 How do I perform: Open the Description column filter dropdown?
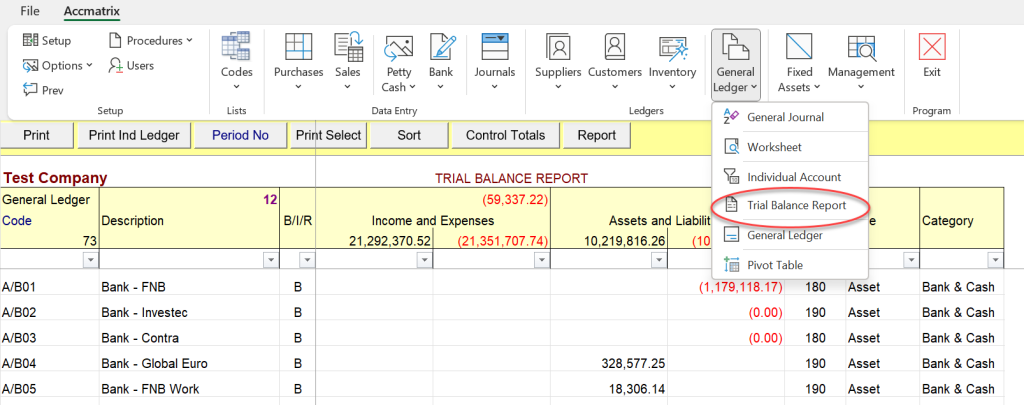[x=270, y=260]
